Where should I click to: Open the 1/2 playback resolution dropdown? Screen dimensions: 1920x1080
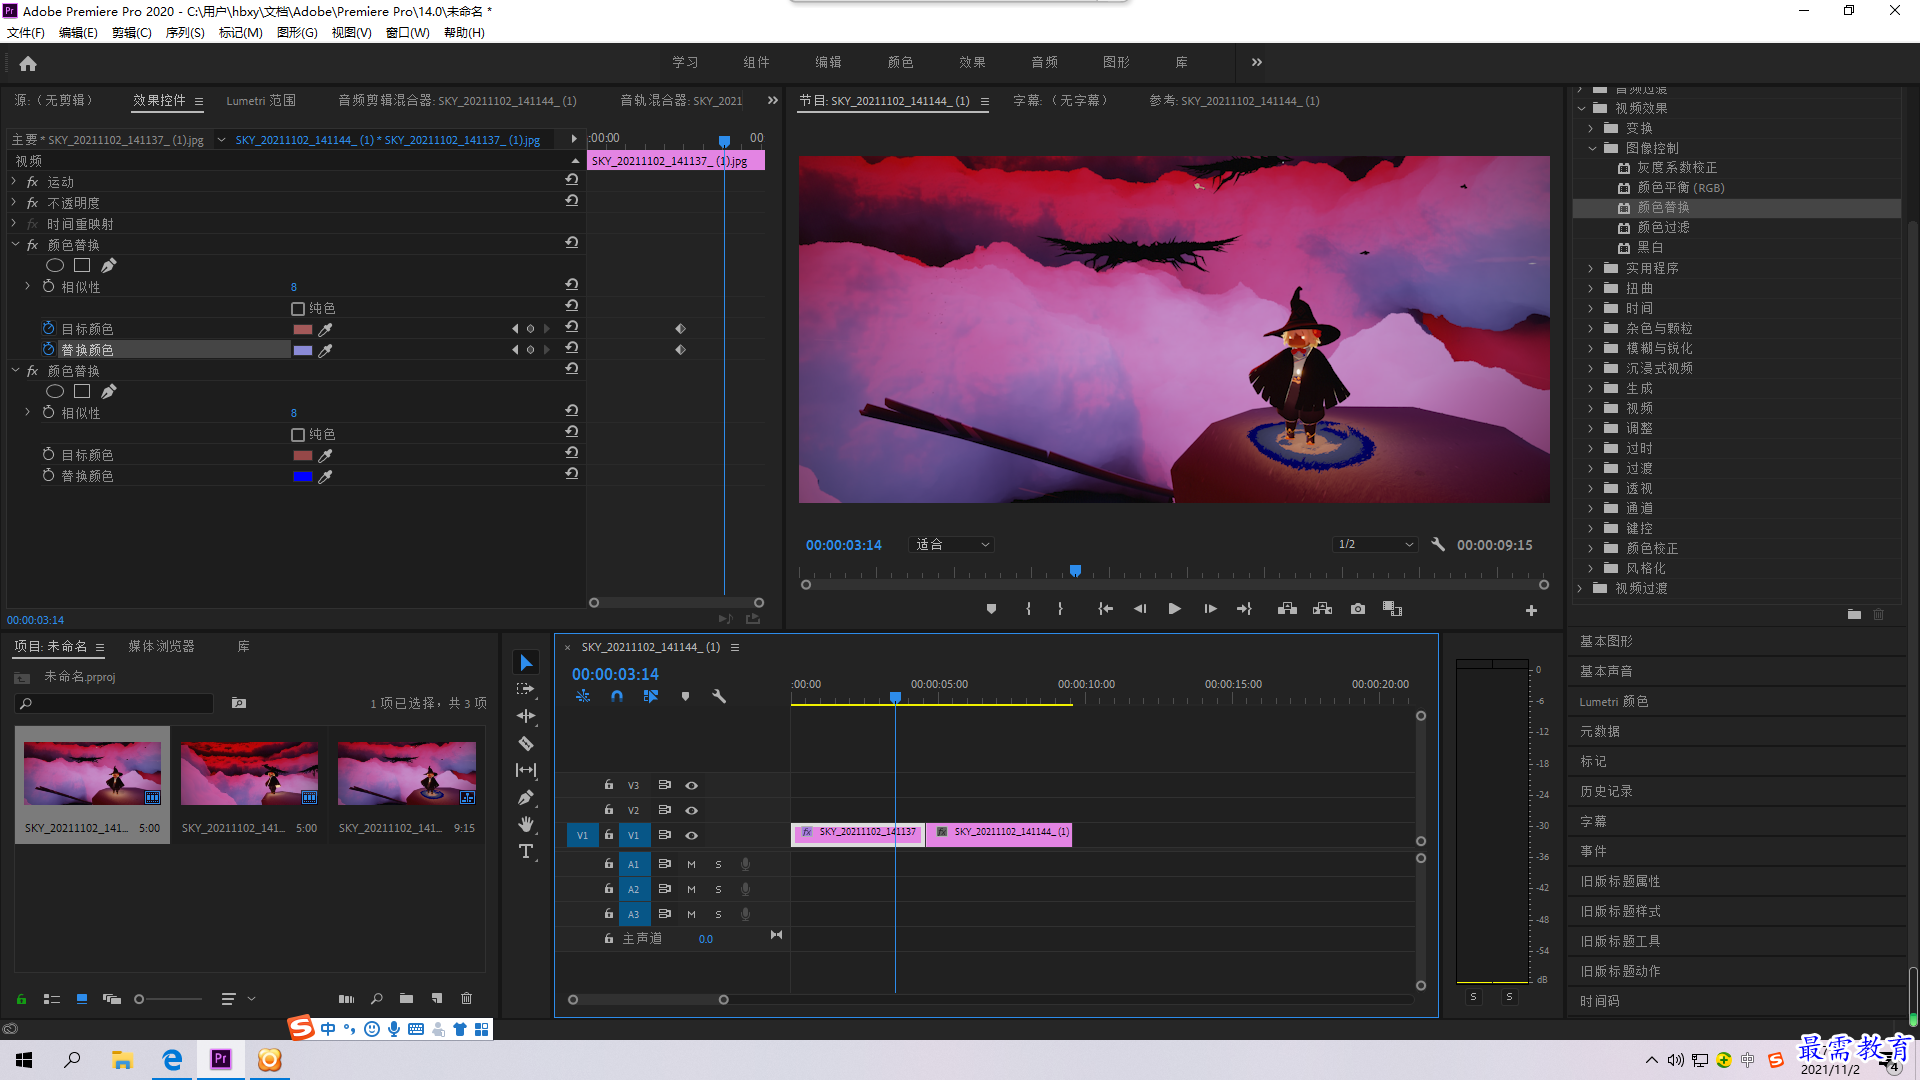(x=1376, y=545)
